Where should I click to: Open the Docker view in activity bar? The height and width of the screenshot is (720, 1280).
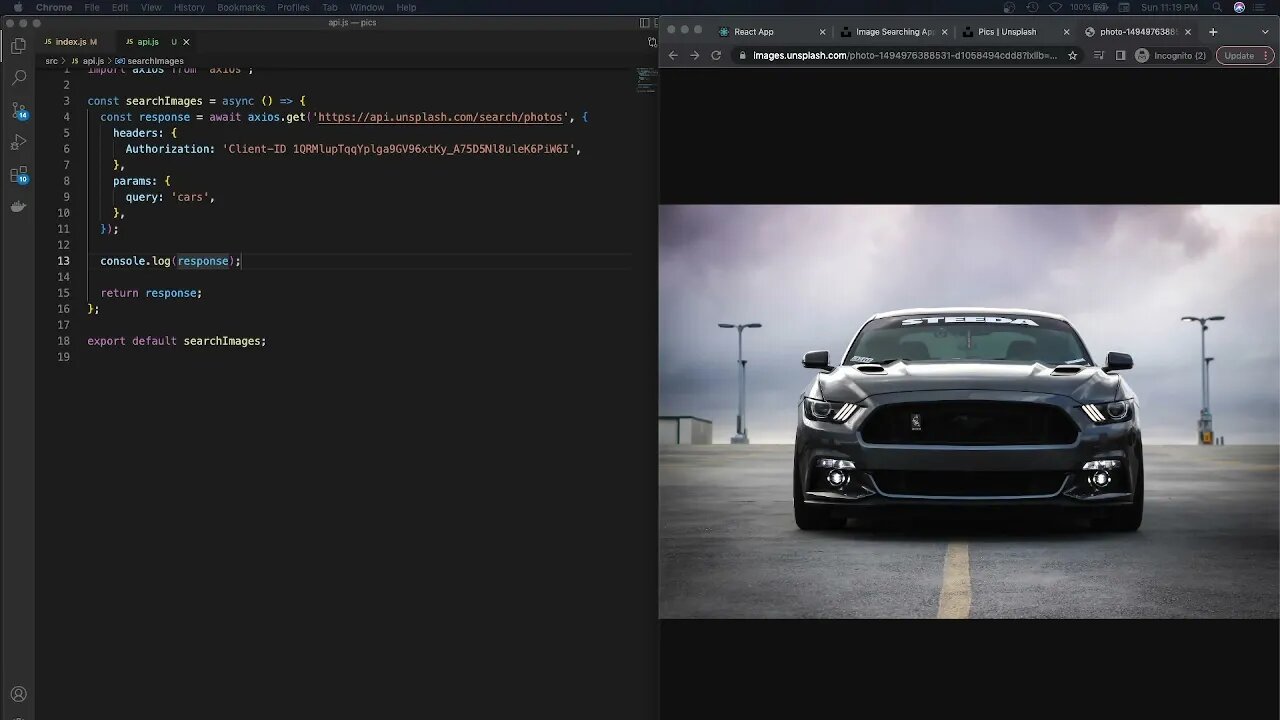18,207
